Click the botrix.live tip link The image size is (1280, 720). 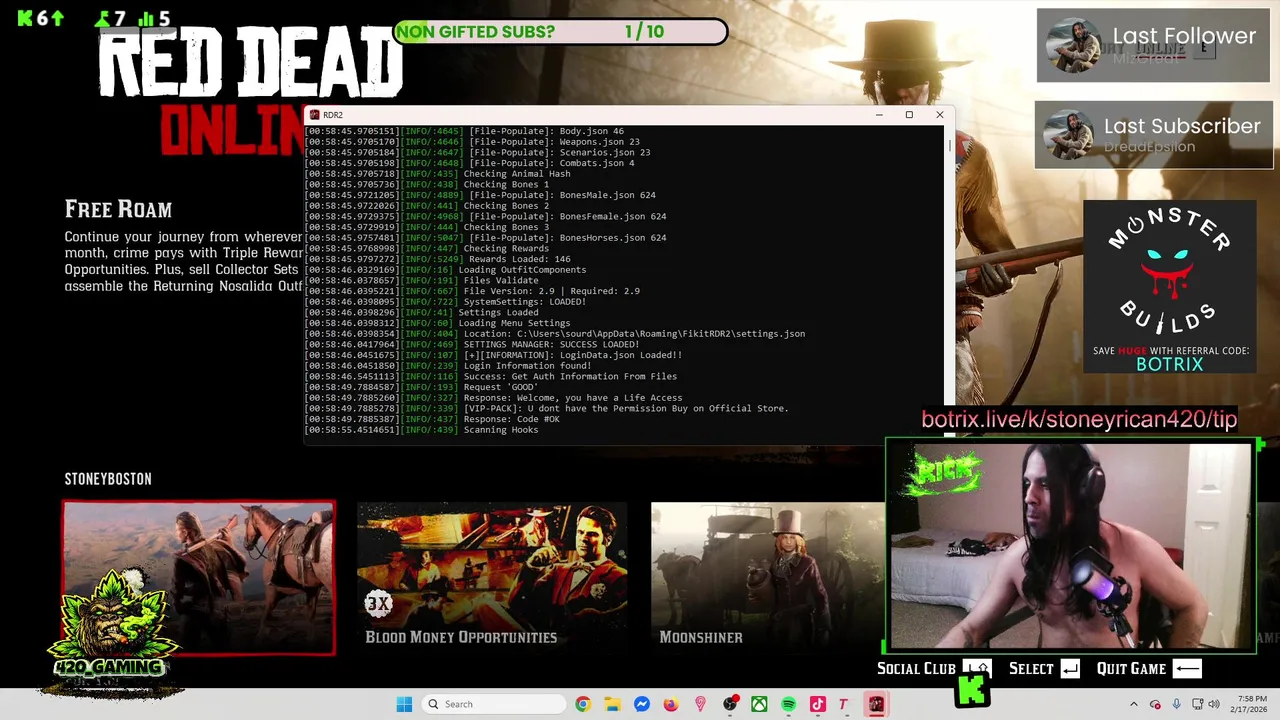pos(1079,420)
